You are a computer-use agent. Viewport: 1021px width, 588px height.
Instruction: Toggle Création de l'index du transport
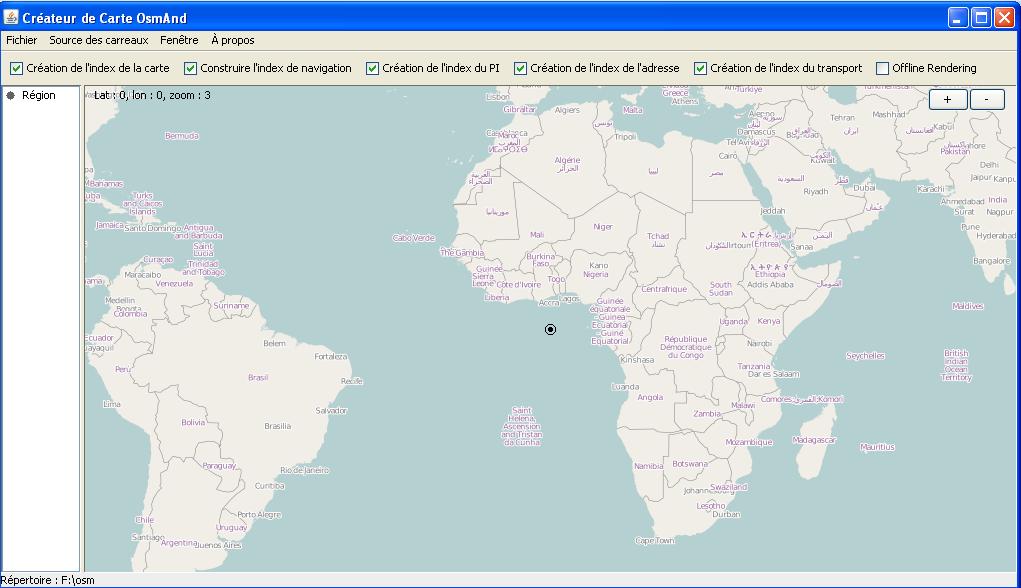click(701, 68)
